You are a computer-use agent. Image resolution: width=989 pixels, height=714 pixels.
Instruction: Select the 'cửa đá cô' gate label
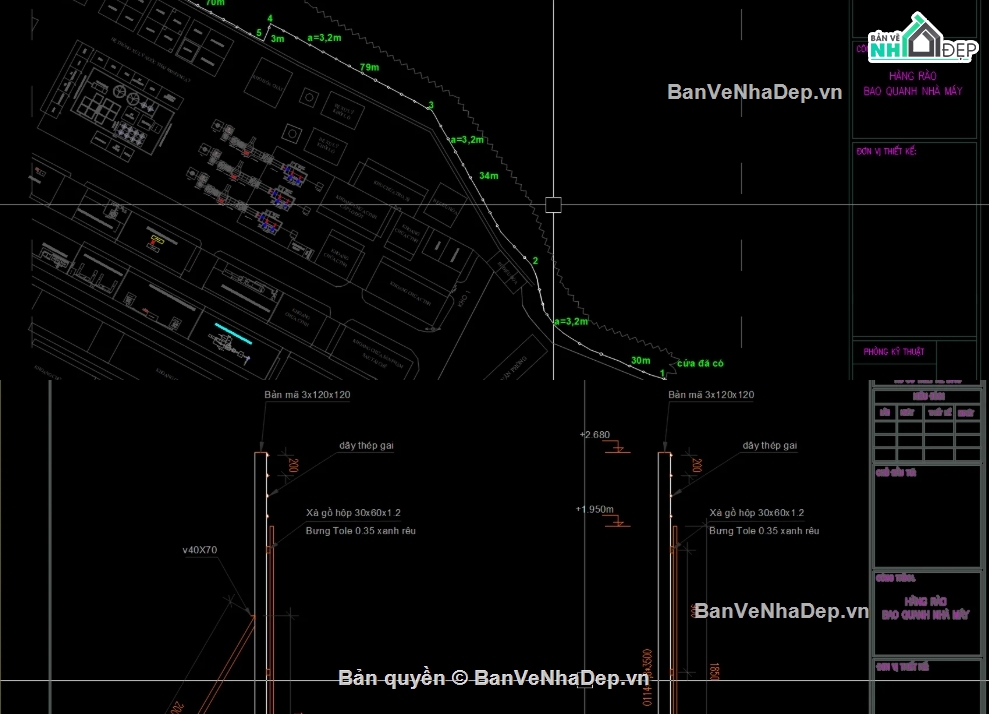click(698, 362)
